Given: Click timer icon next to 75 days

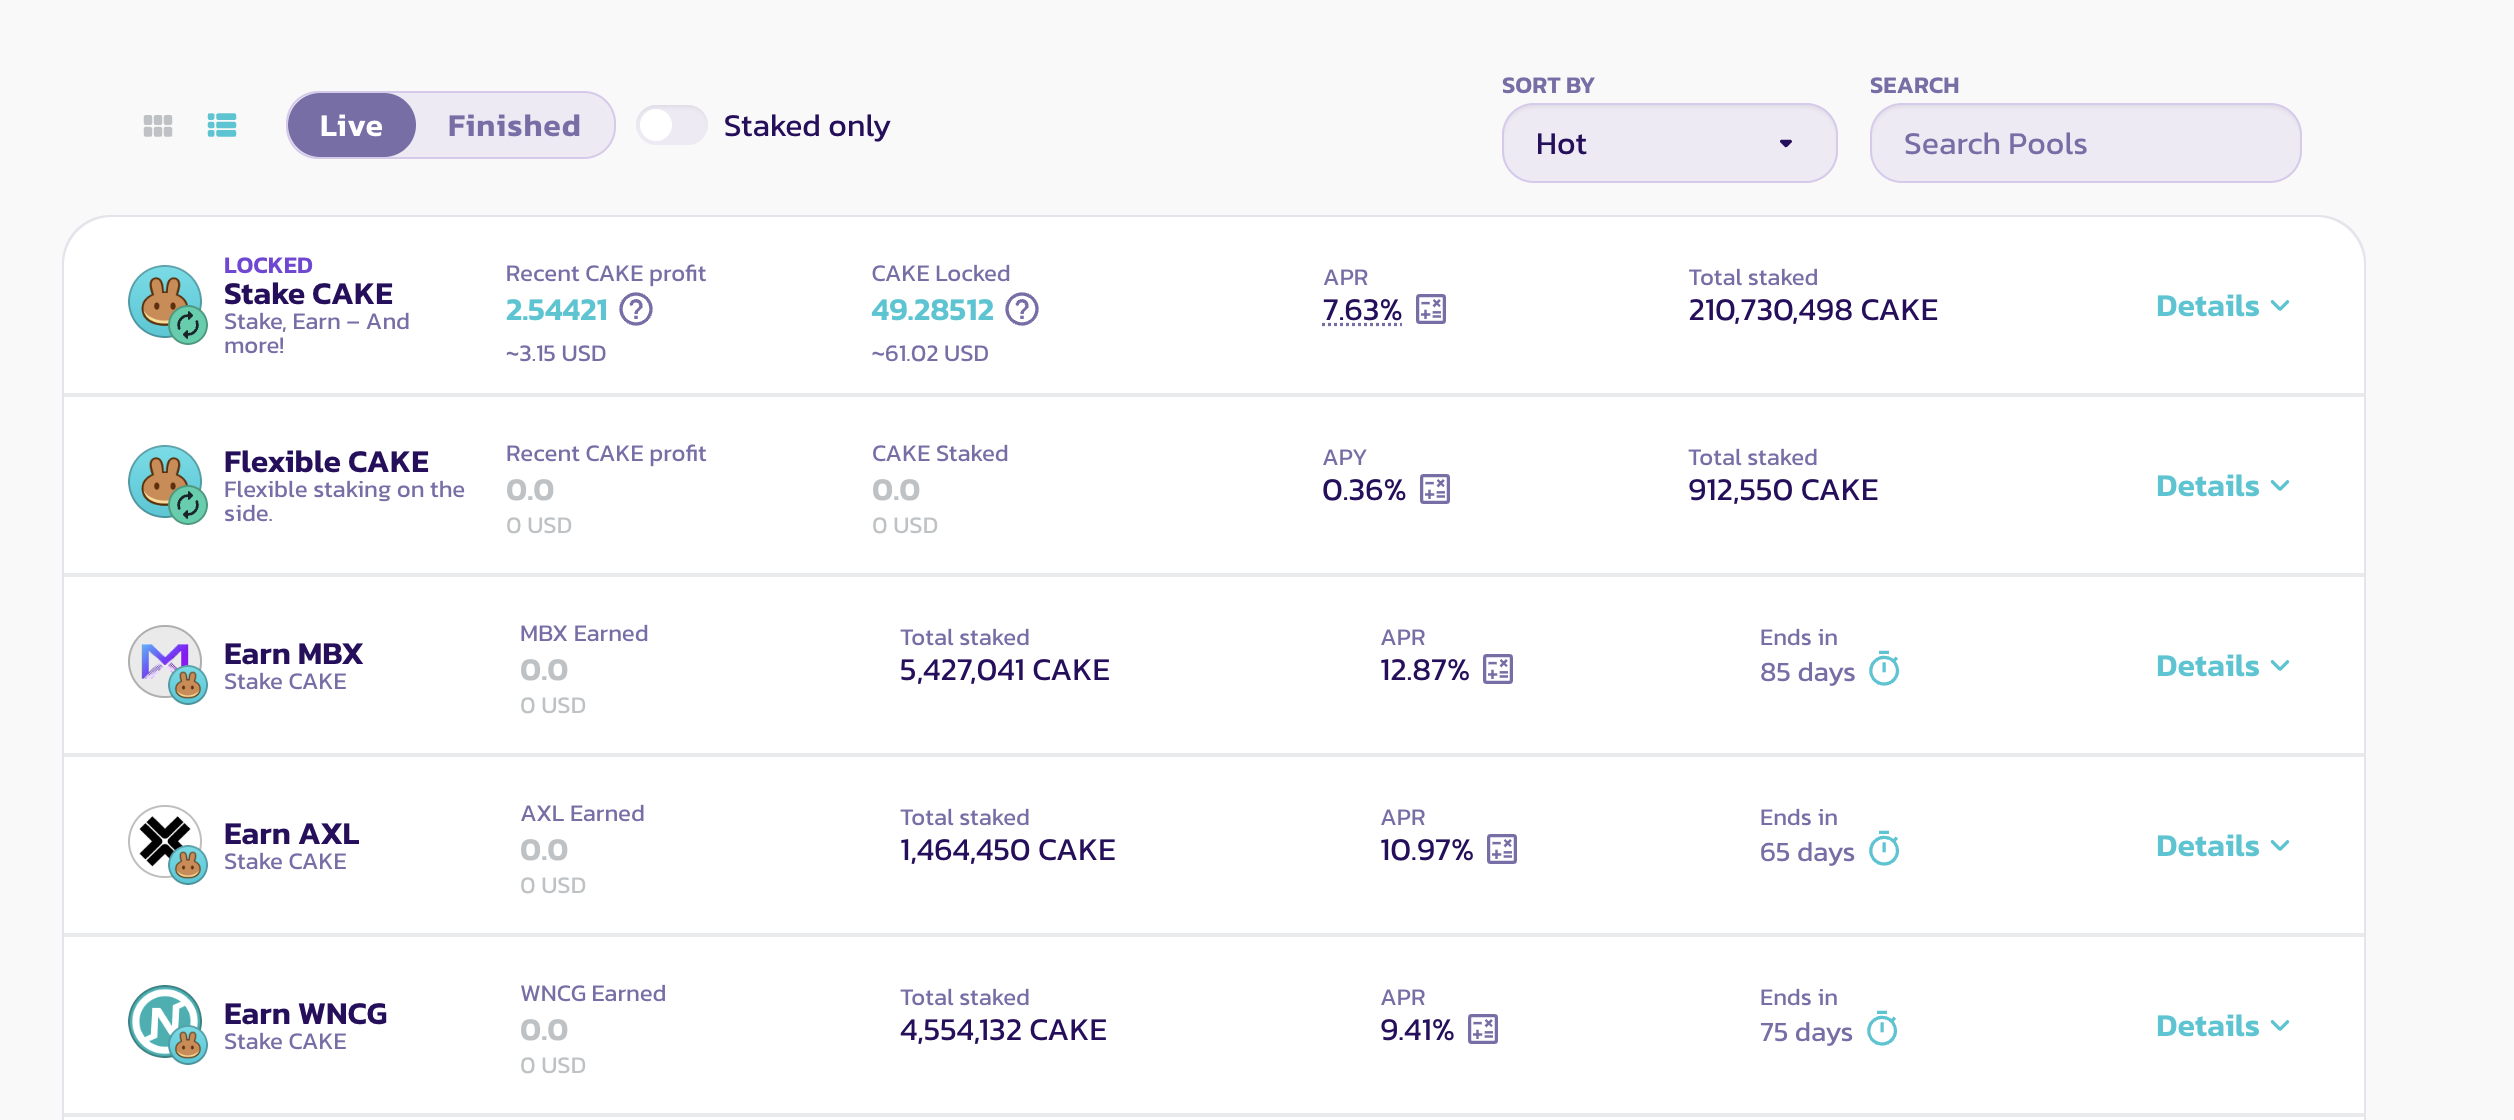Looking at the screenshot, I should pos(1882,1029).
